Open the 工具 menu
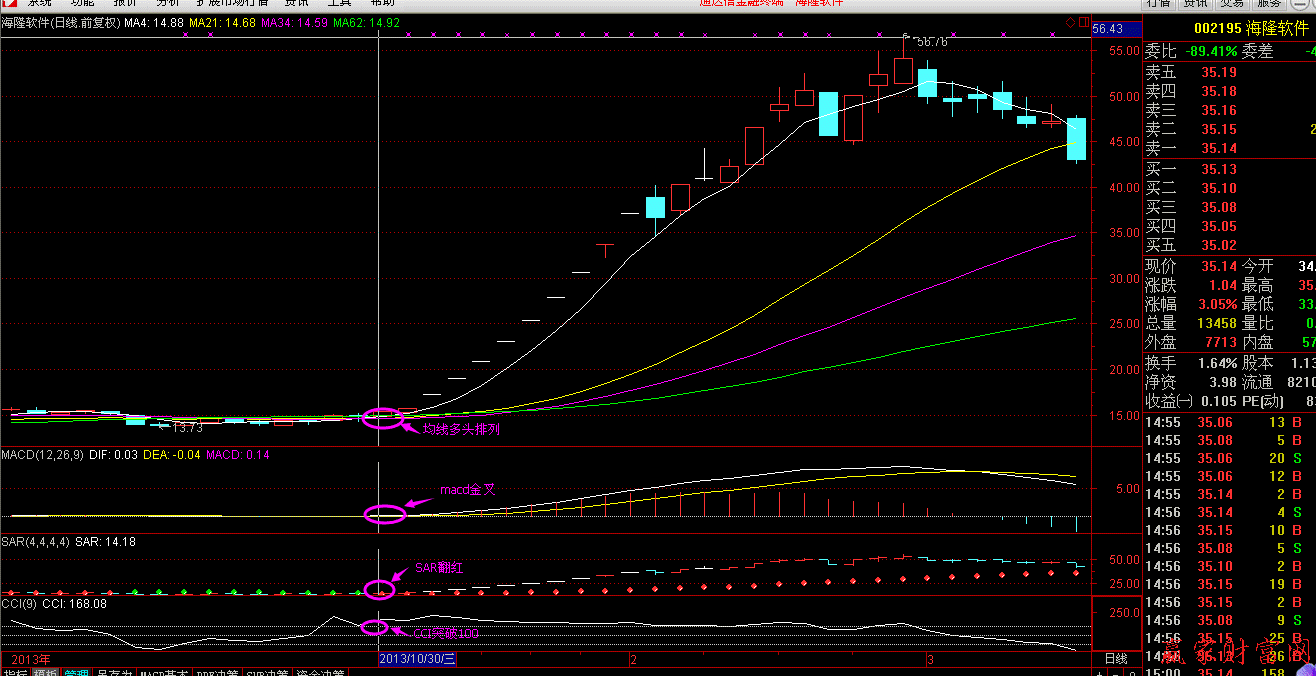 point(339,3)
